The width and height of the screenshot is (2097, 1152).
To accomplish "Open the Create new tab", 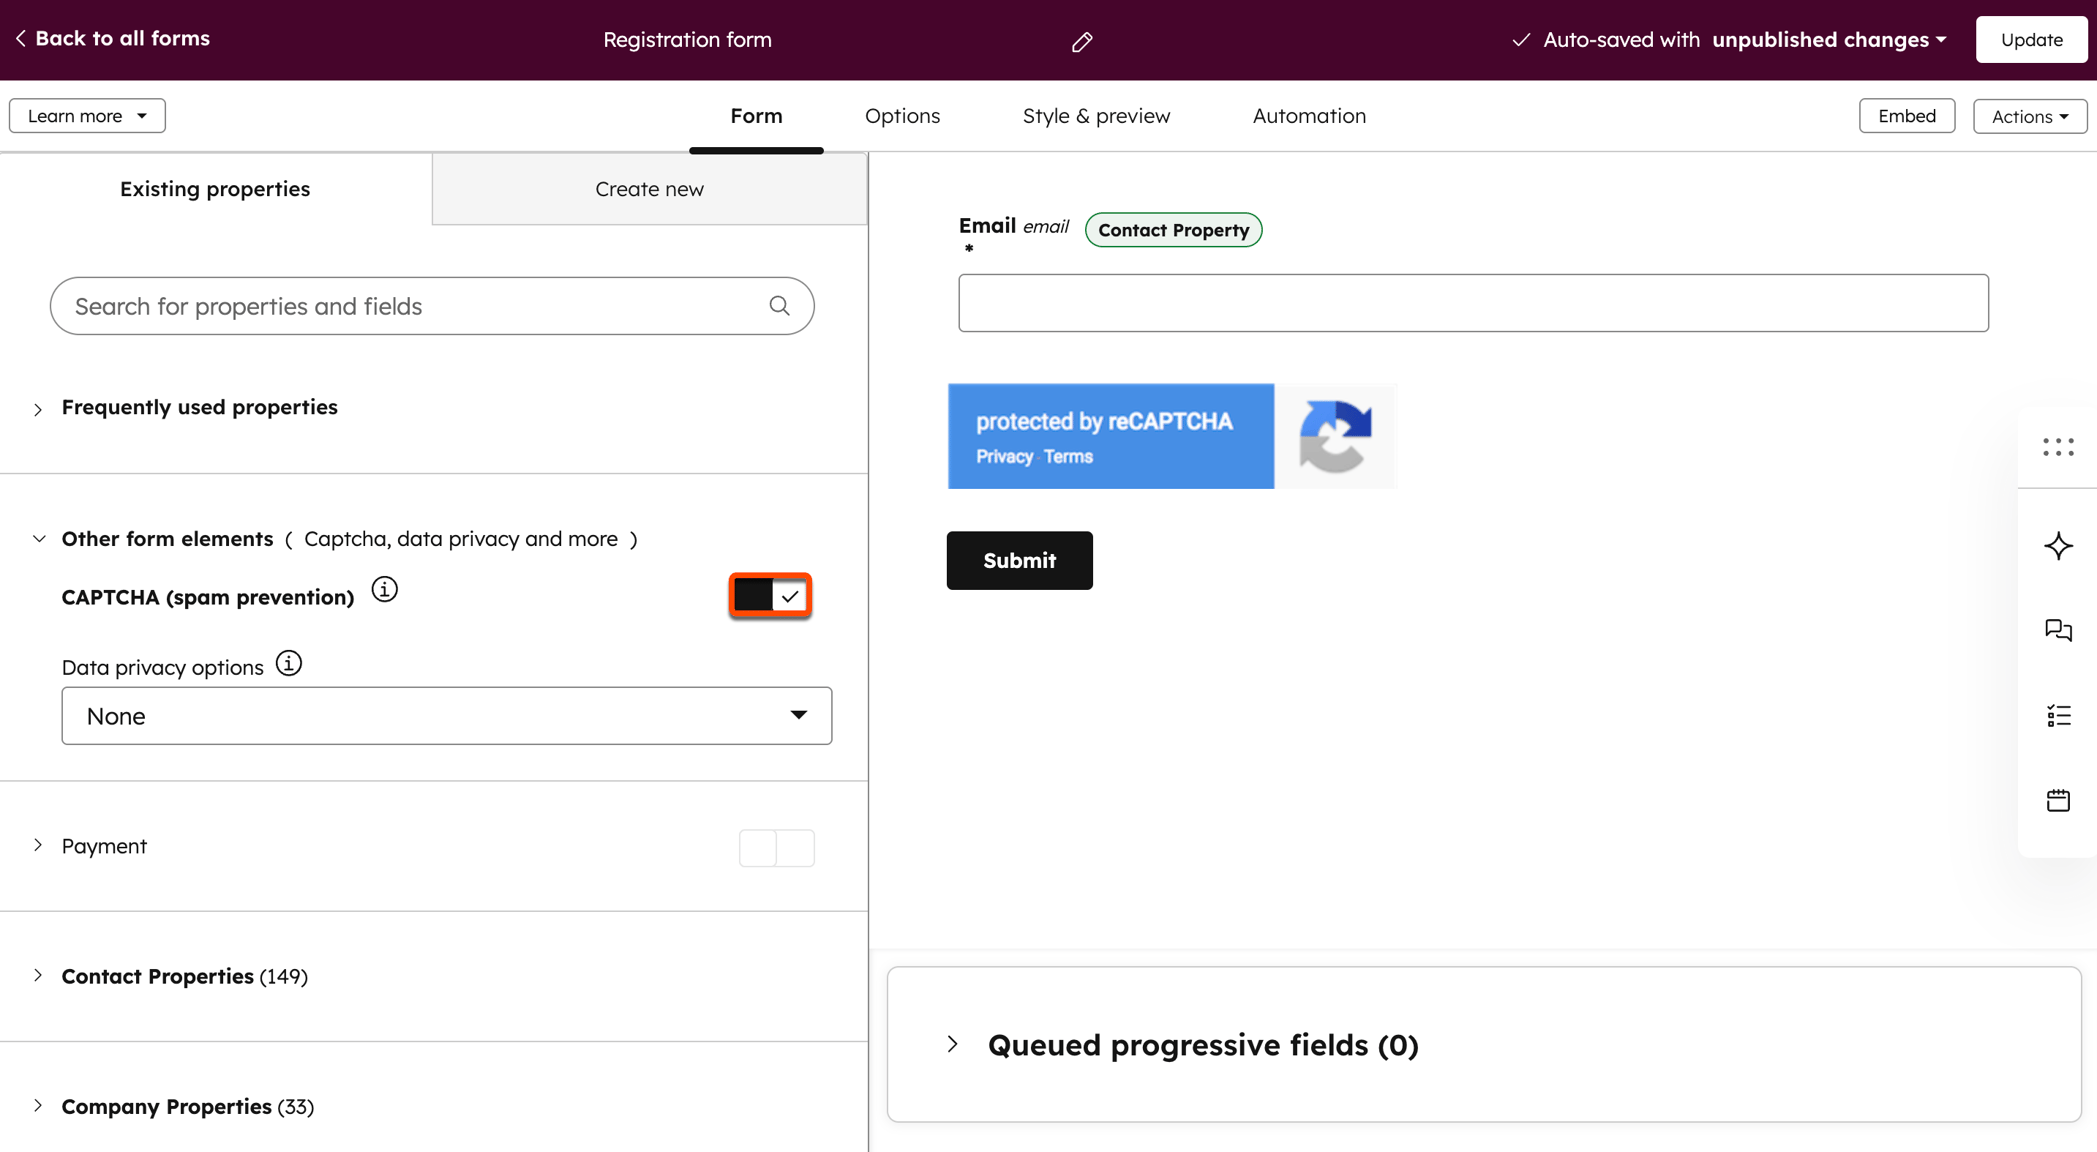I will tap(649, 188).
